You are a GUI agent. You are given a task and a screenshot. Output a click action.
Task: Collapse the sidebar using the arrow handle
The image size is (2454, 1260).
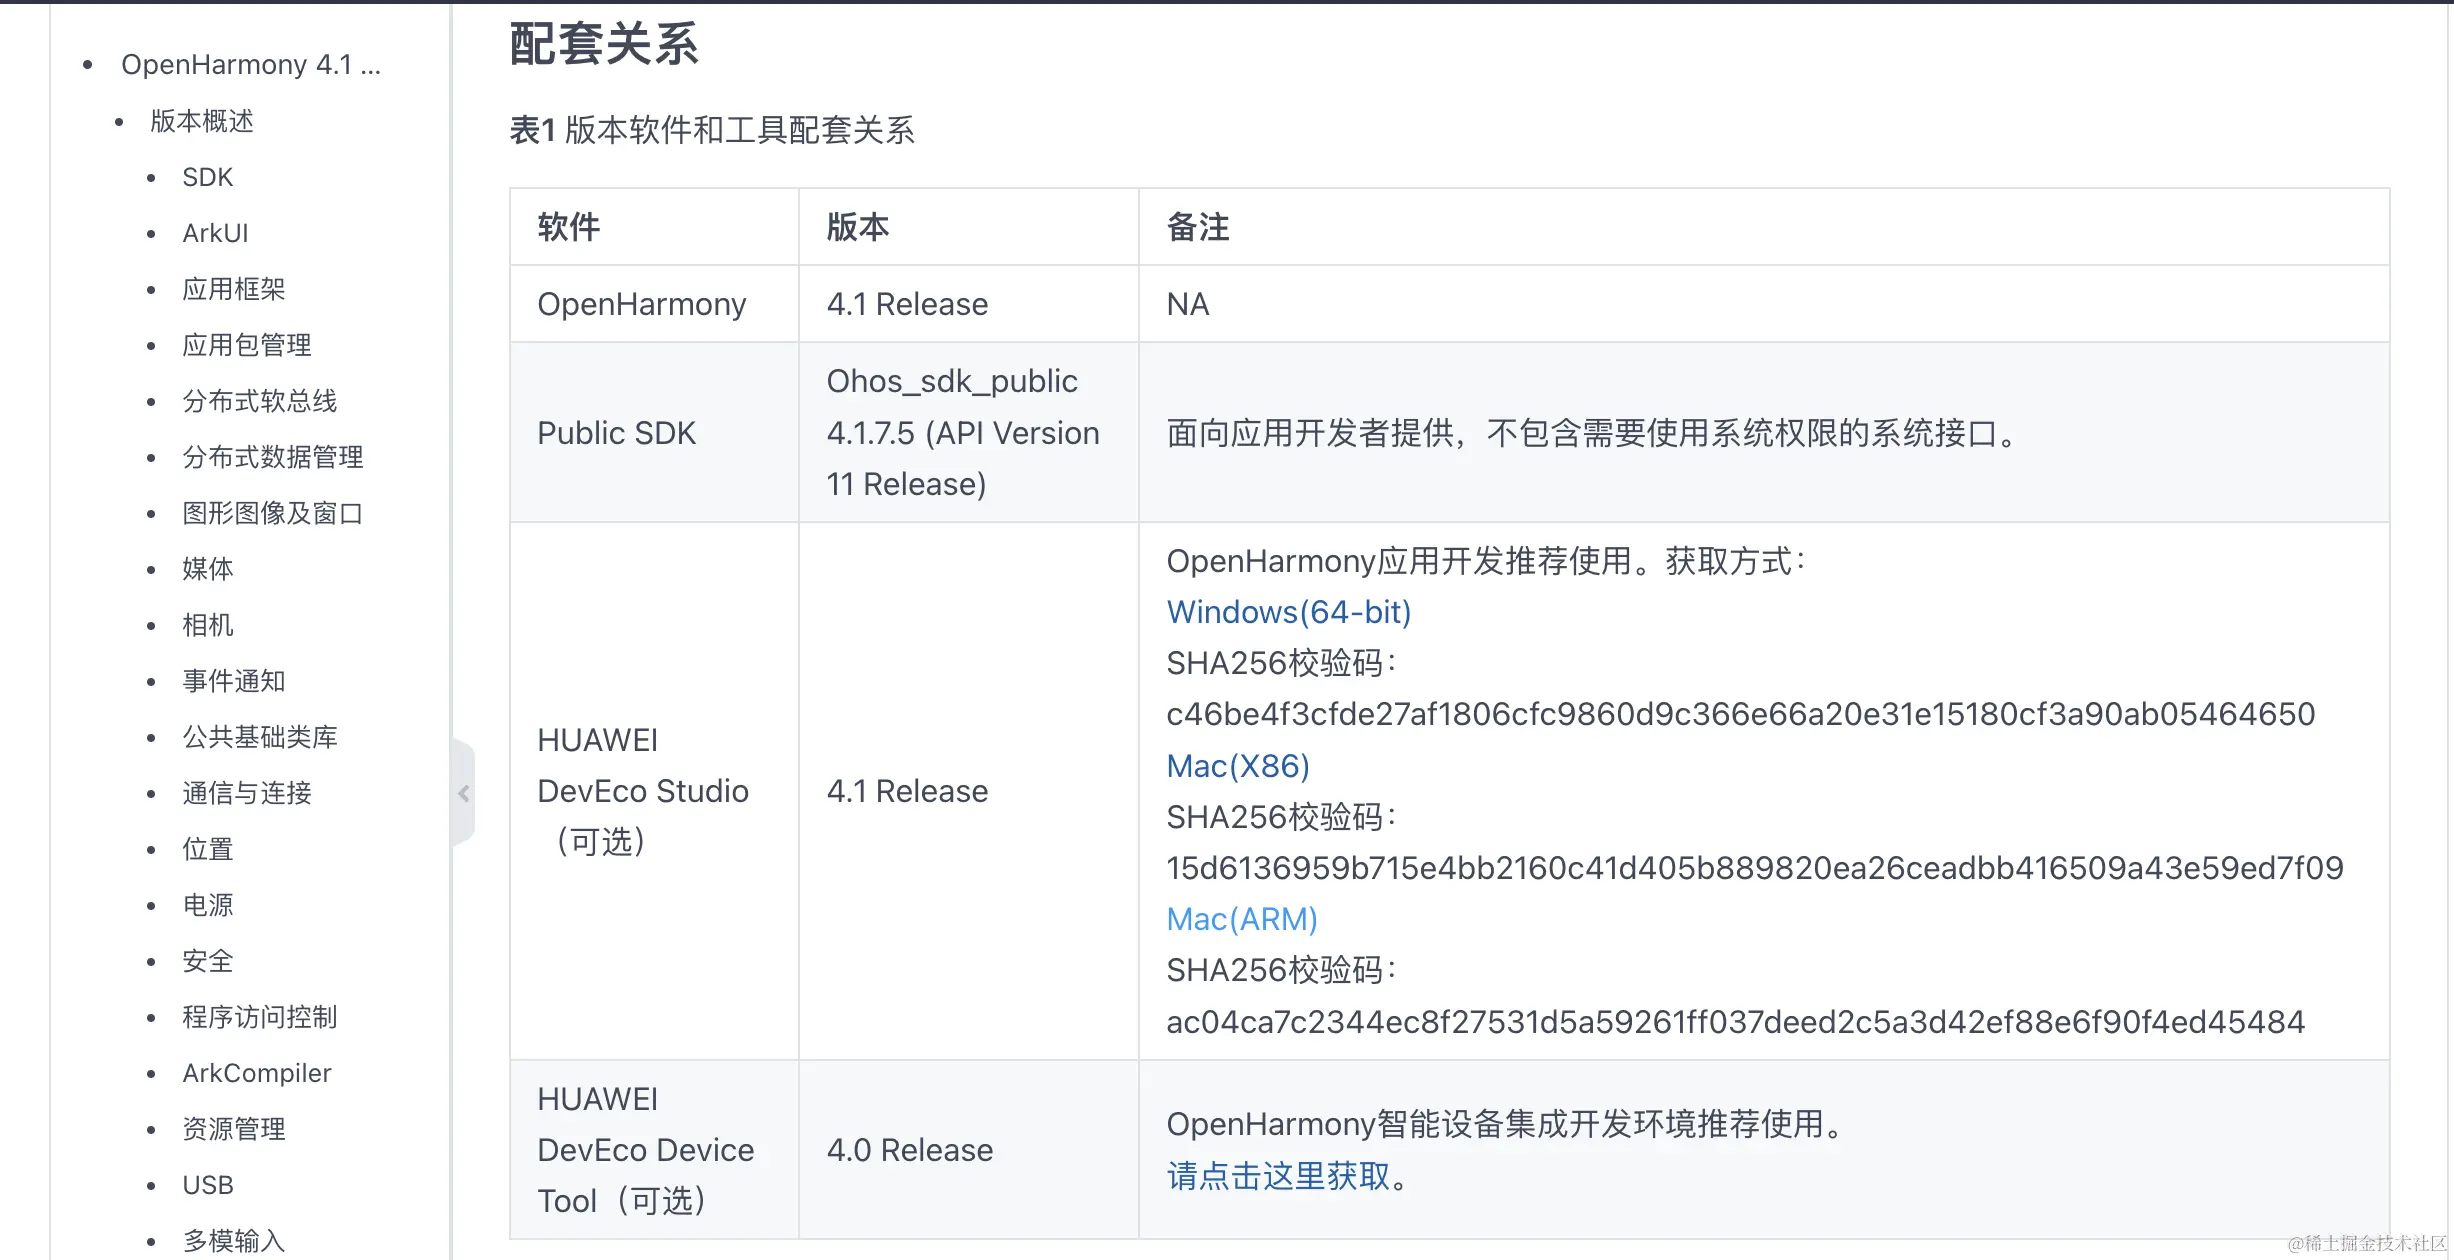click(463, 793)
